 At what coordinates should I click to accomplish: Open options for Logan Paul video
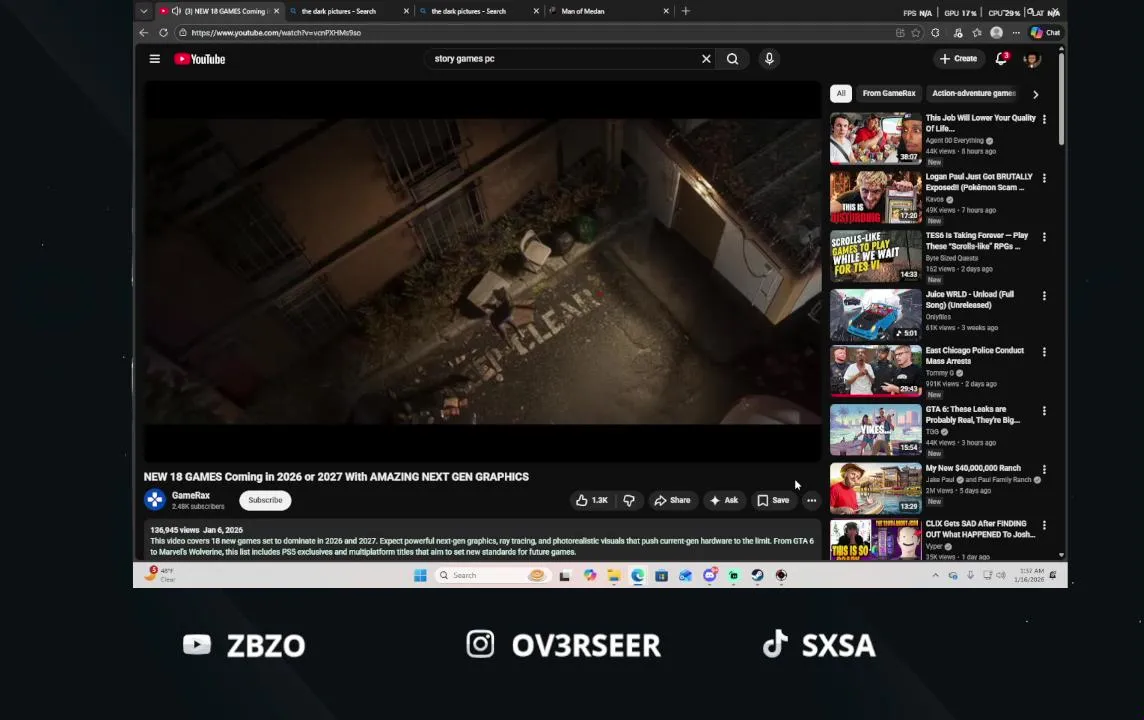(x=1044, y=178)
